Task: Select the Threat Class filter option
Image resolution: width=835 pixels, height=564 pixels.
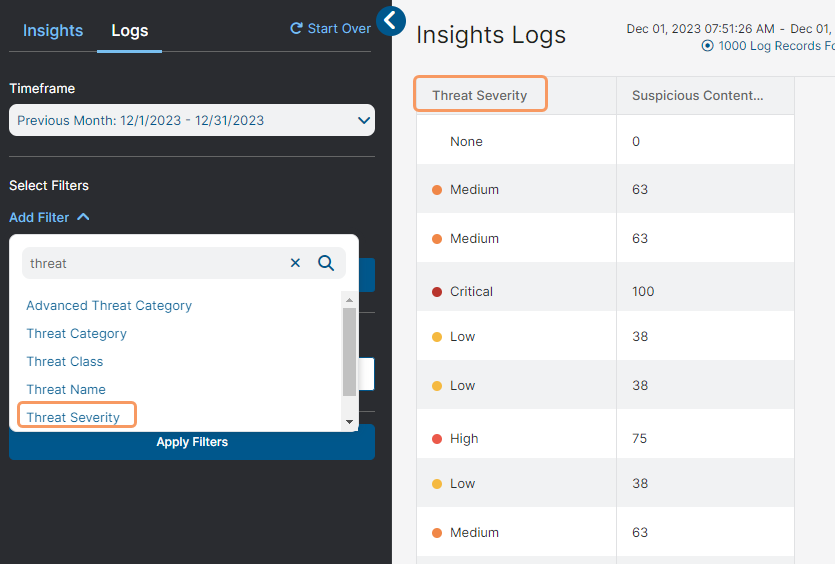Action: [65, 361]
